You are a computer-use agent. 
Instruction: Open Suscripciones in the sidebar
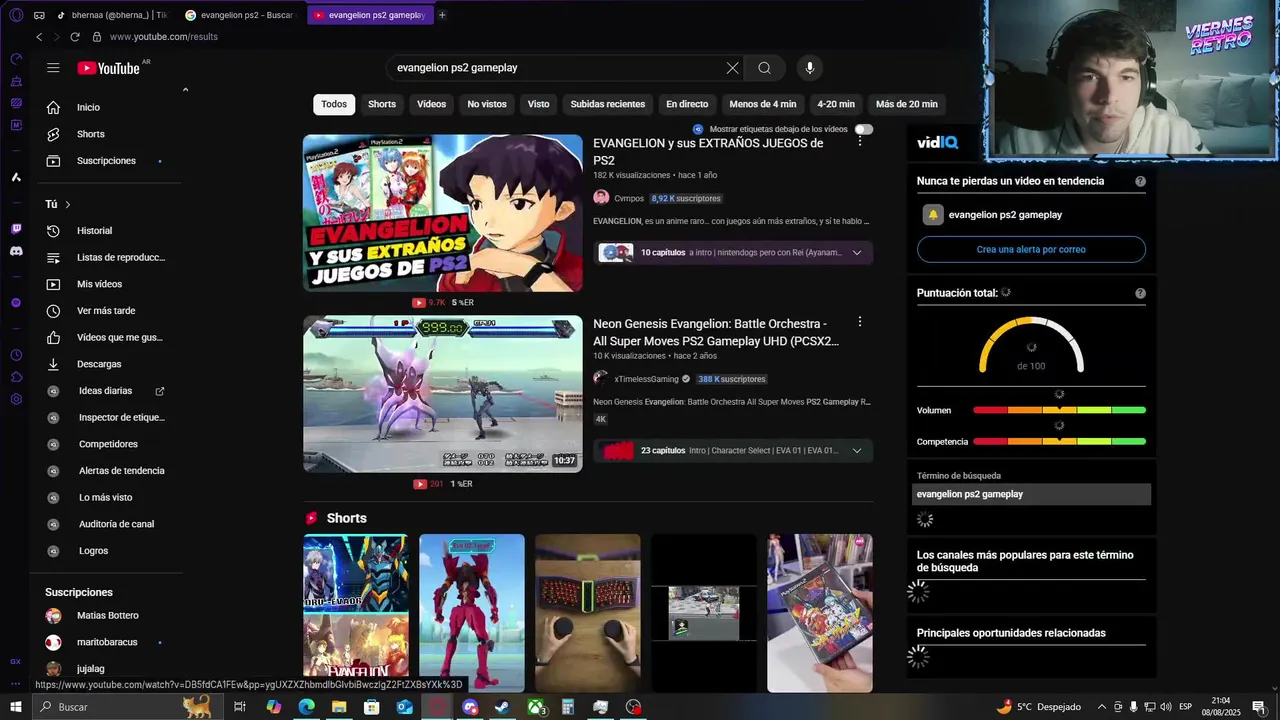(x=105, y=161)
